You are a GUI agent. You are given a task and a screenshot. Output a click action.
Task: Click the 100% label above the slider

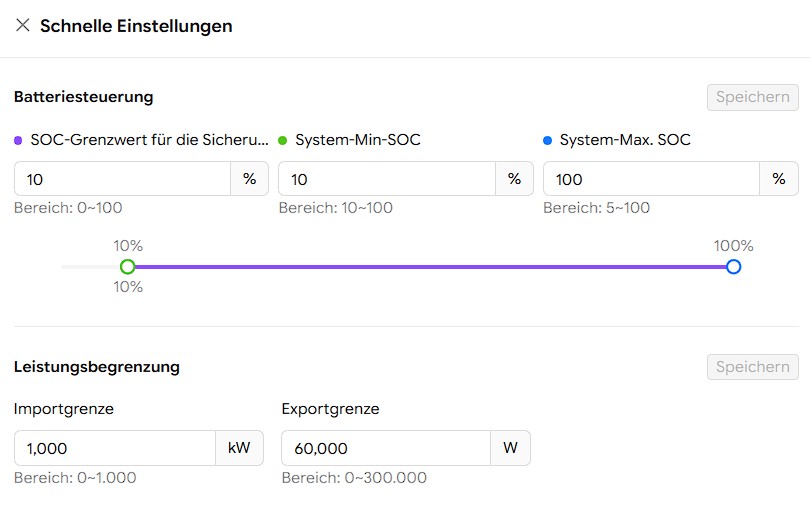pos(733,246)
